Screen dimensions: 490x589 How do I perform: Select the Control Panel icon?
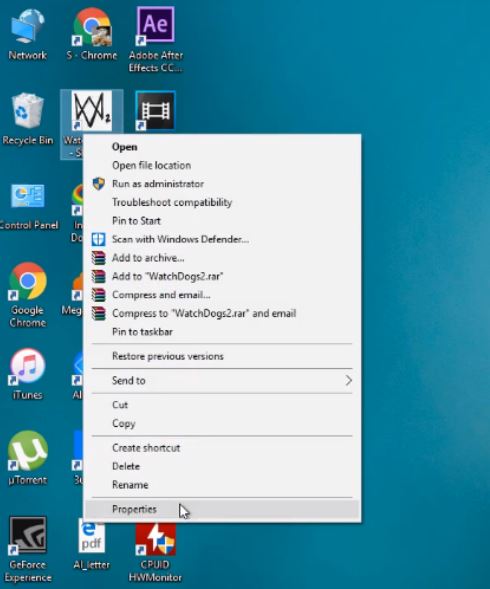(x=27, y=196)
